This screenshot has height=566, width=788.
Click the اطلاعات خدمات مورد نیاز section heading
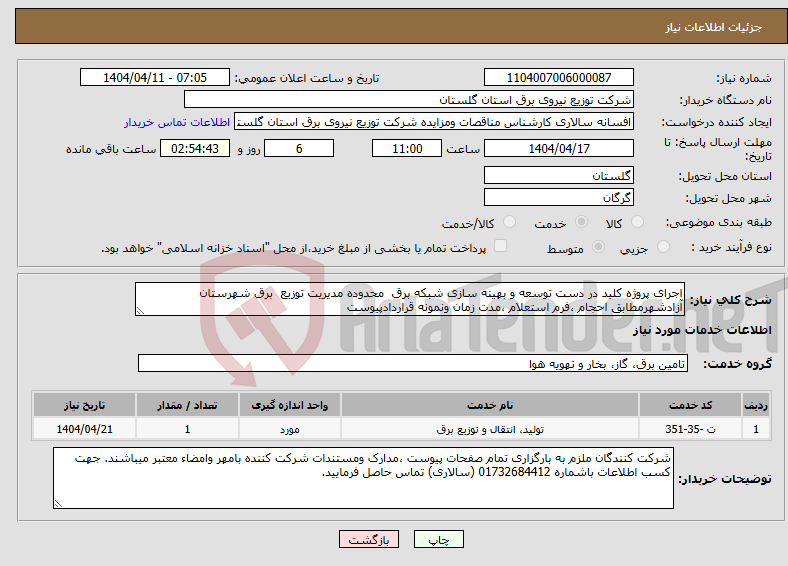702,330
